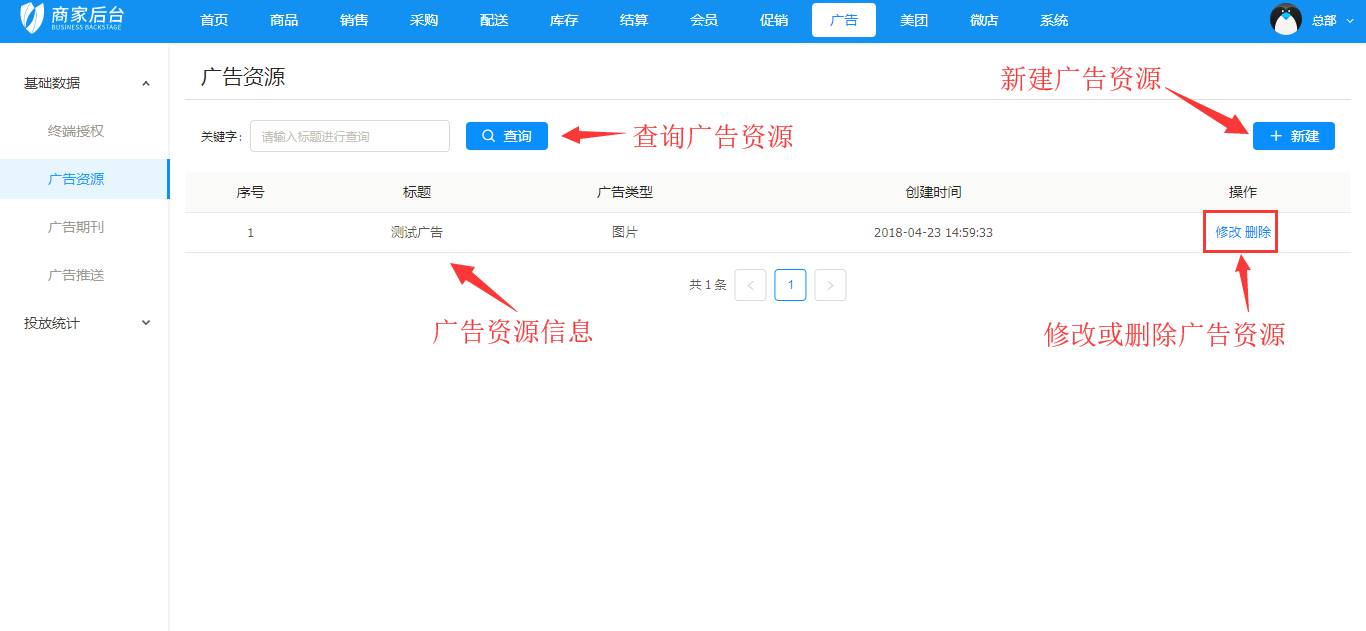This screenshot has height=631, width=1366.
Task: Click 修改 link for 测试广告 row
Action: pyautogui.click(x=1228, y=232)
